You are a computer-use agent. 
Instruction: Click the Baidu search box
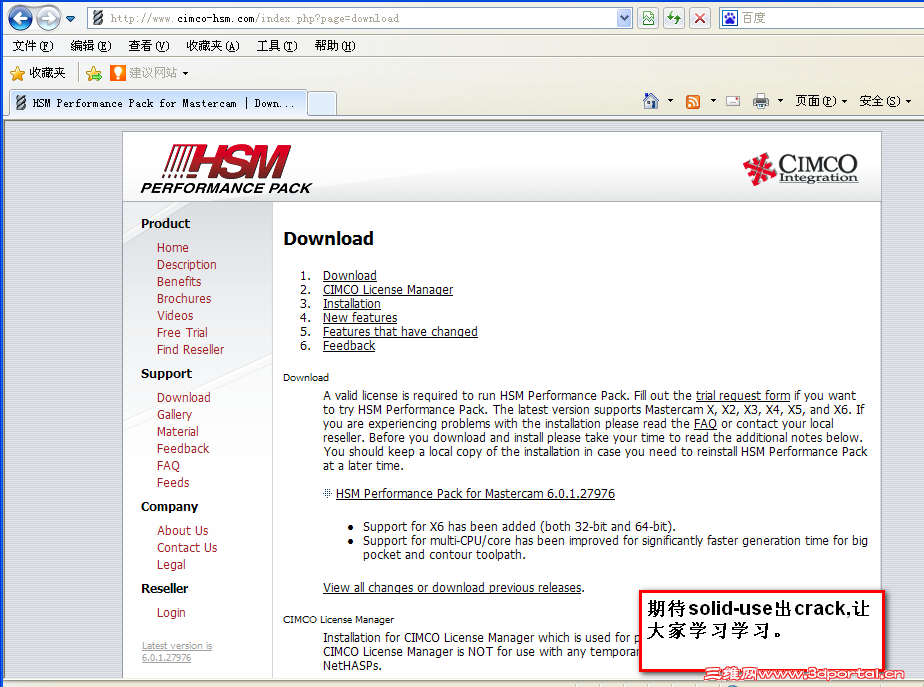tap(831, 18)
